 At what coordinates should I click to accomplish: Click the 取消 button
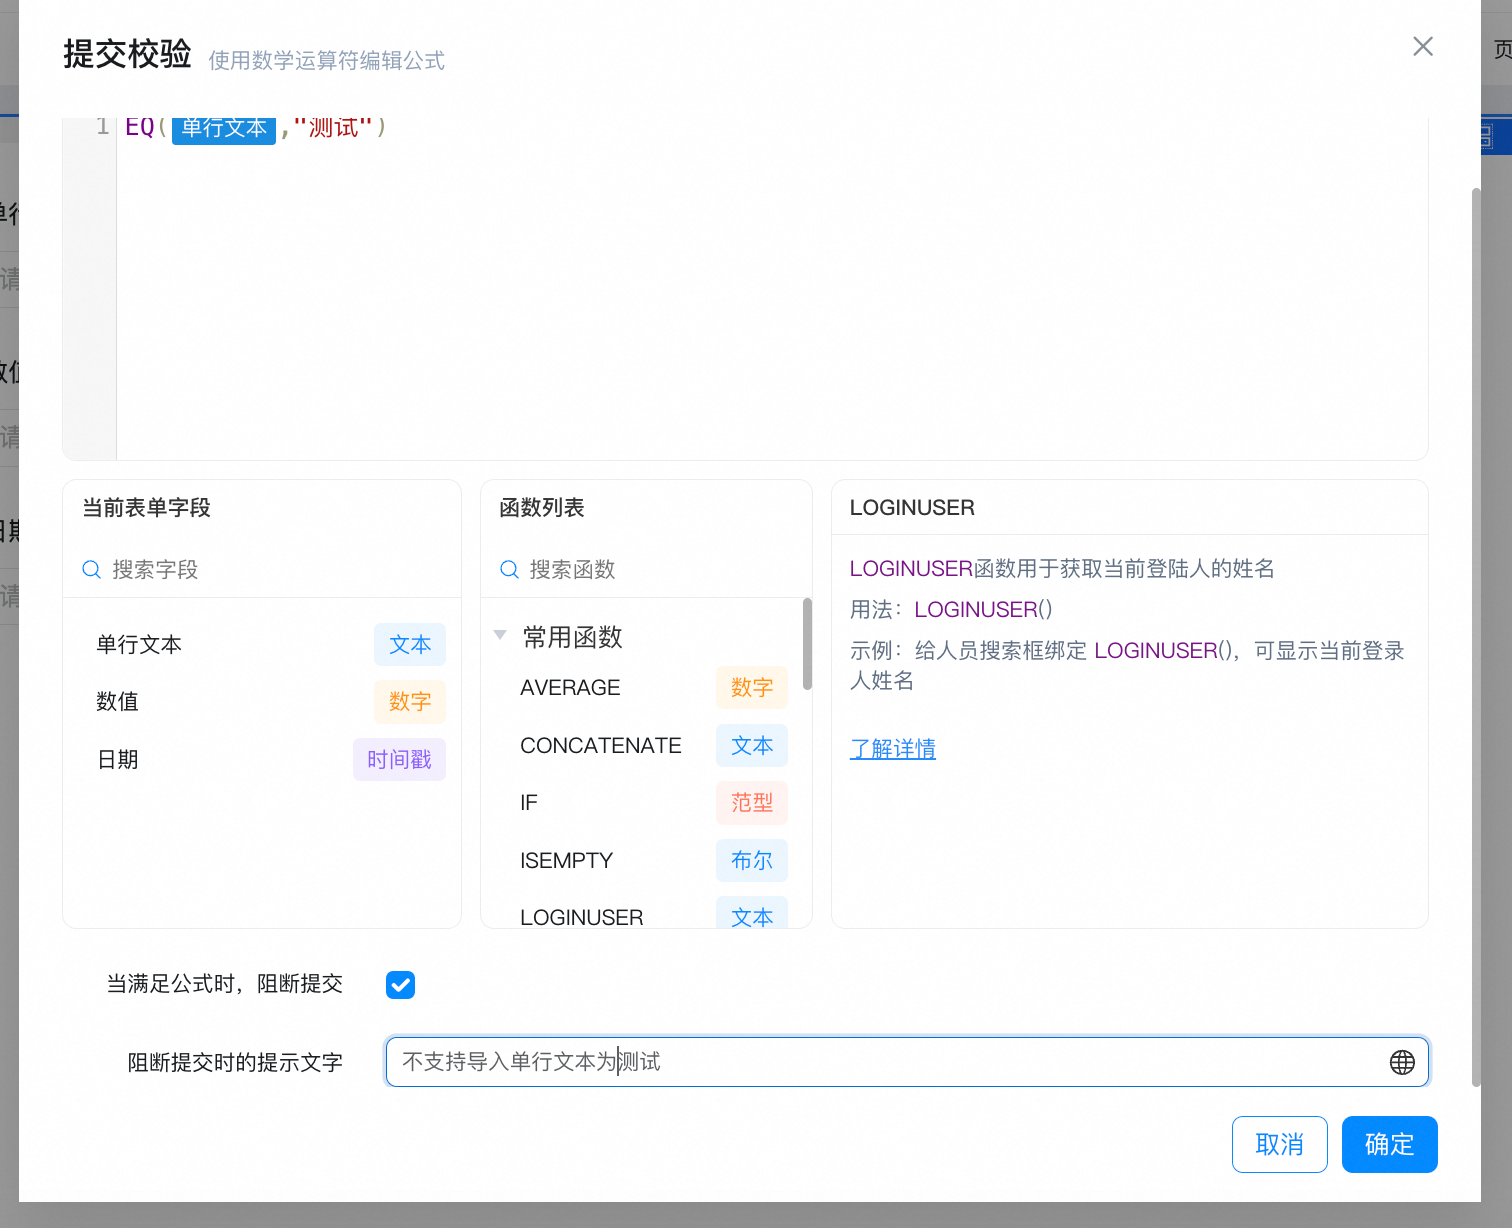(1279, 1144)
